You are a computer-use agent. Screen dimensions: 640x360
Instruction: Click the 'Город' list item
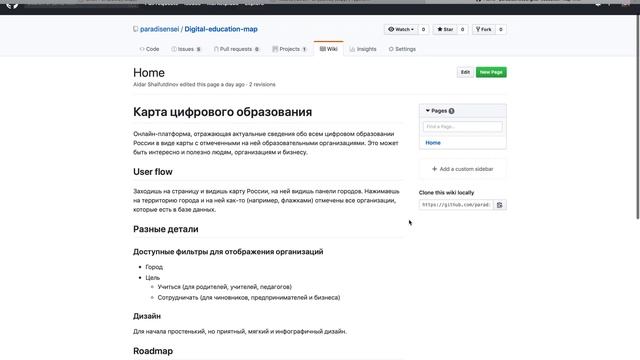(154, 267)
